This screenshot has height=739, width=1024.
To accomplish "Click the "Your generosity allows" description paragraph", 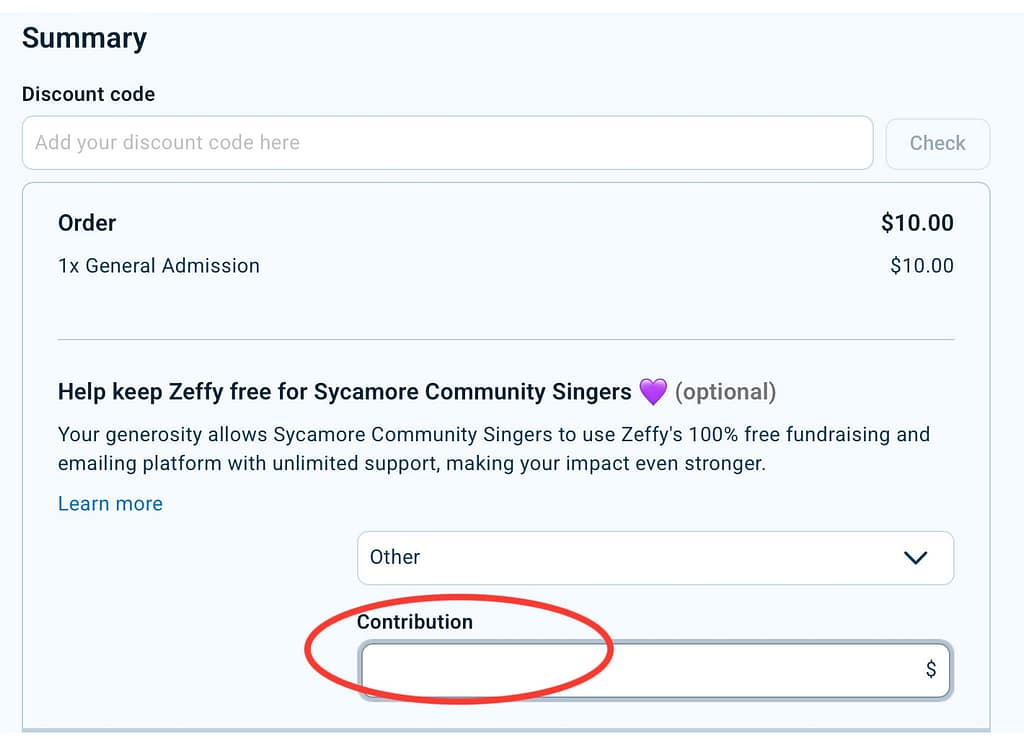I will click(x=493, y=449).
